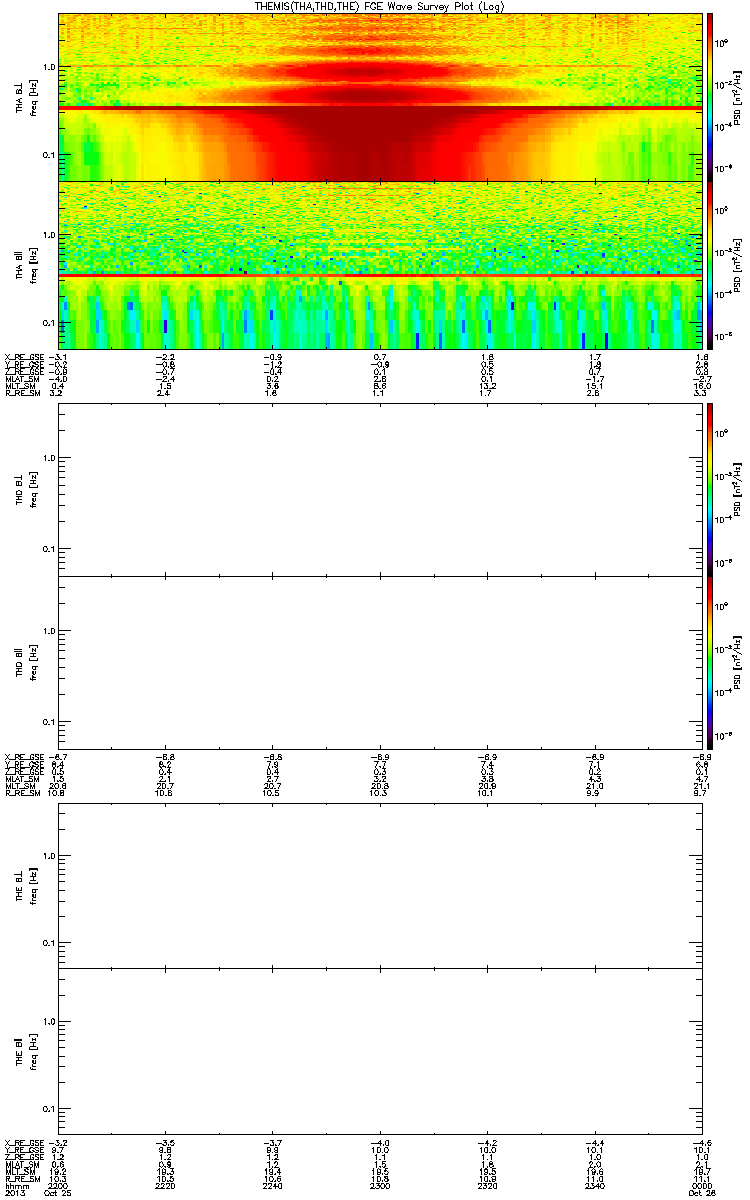
Task: Click the 'THA B∥ freq [Hz]' axis label
Action: click(25, 265)
